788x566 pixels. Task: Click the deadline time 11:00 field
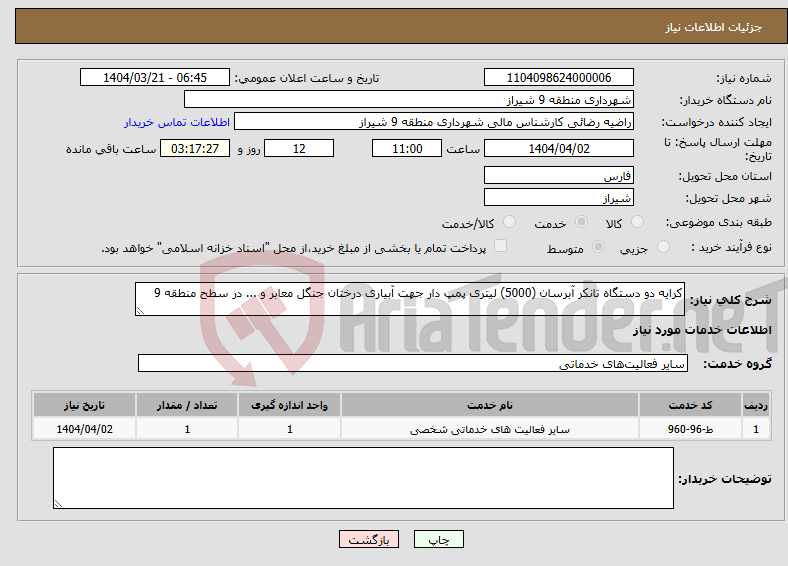407,148
